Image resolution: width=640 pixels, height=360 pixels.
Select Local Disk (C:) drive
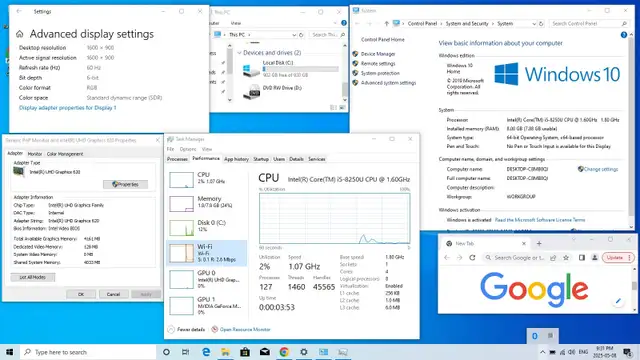[291, 69]
